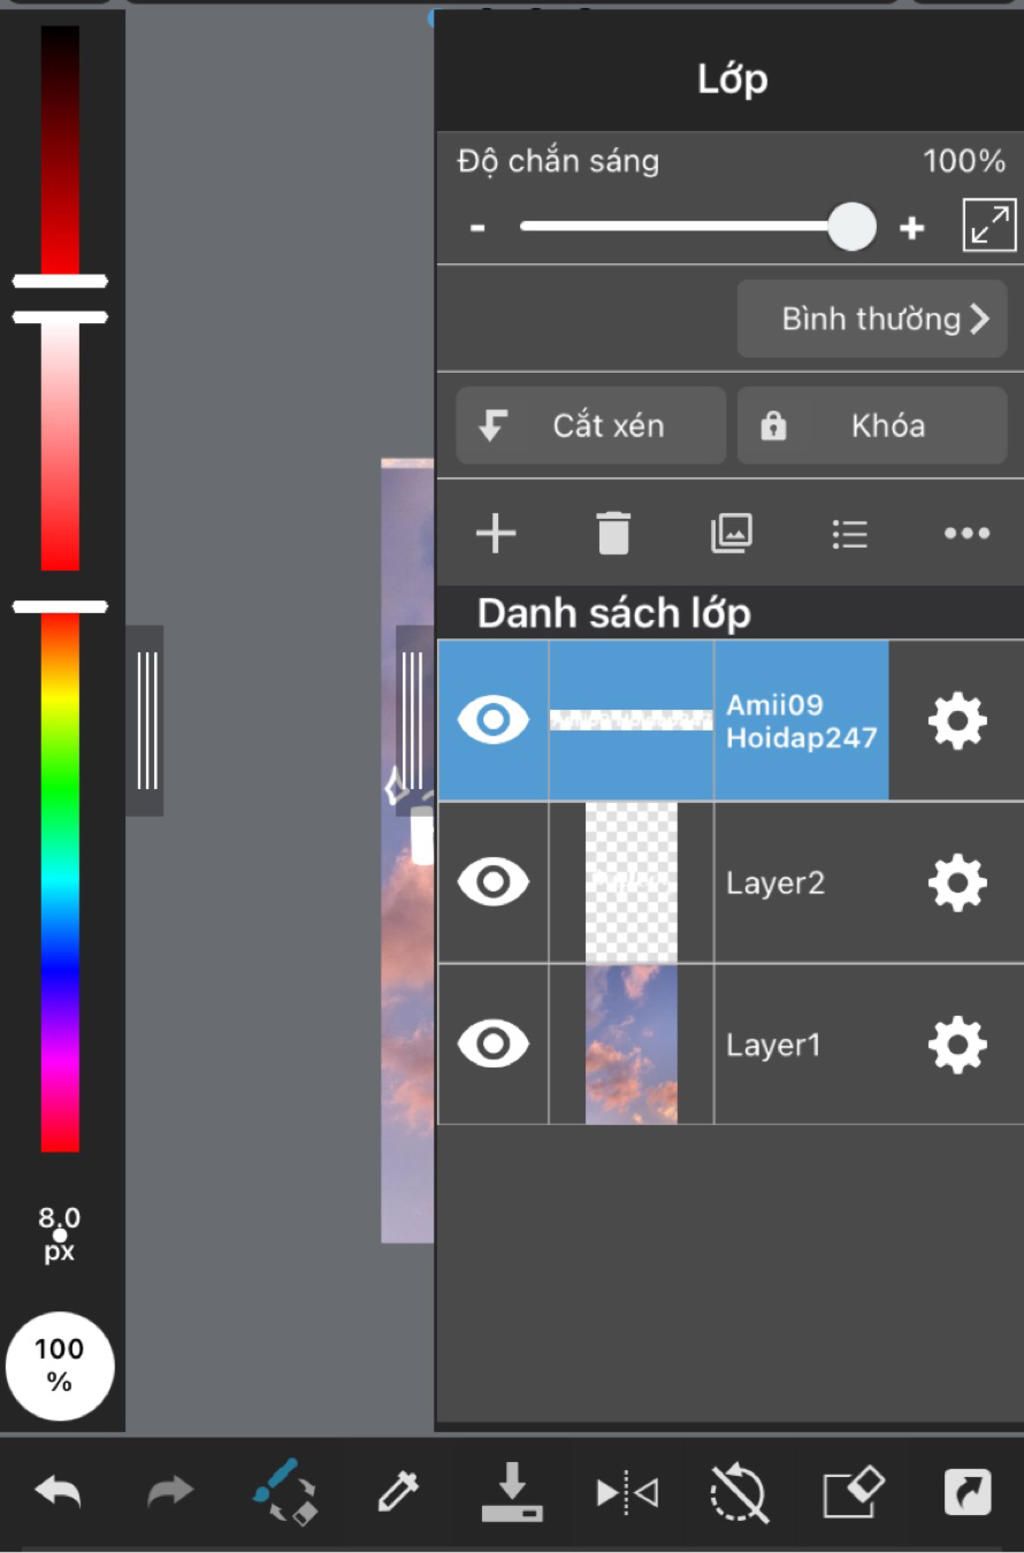Screen dimensions: 1024x1553
Task: Switch between brush and eraser tool
Action: [285, 1491]
